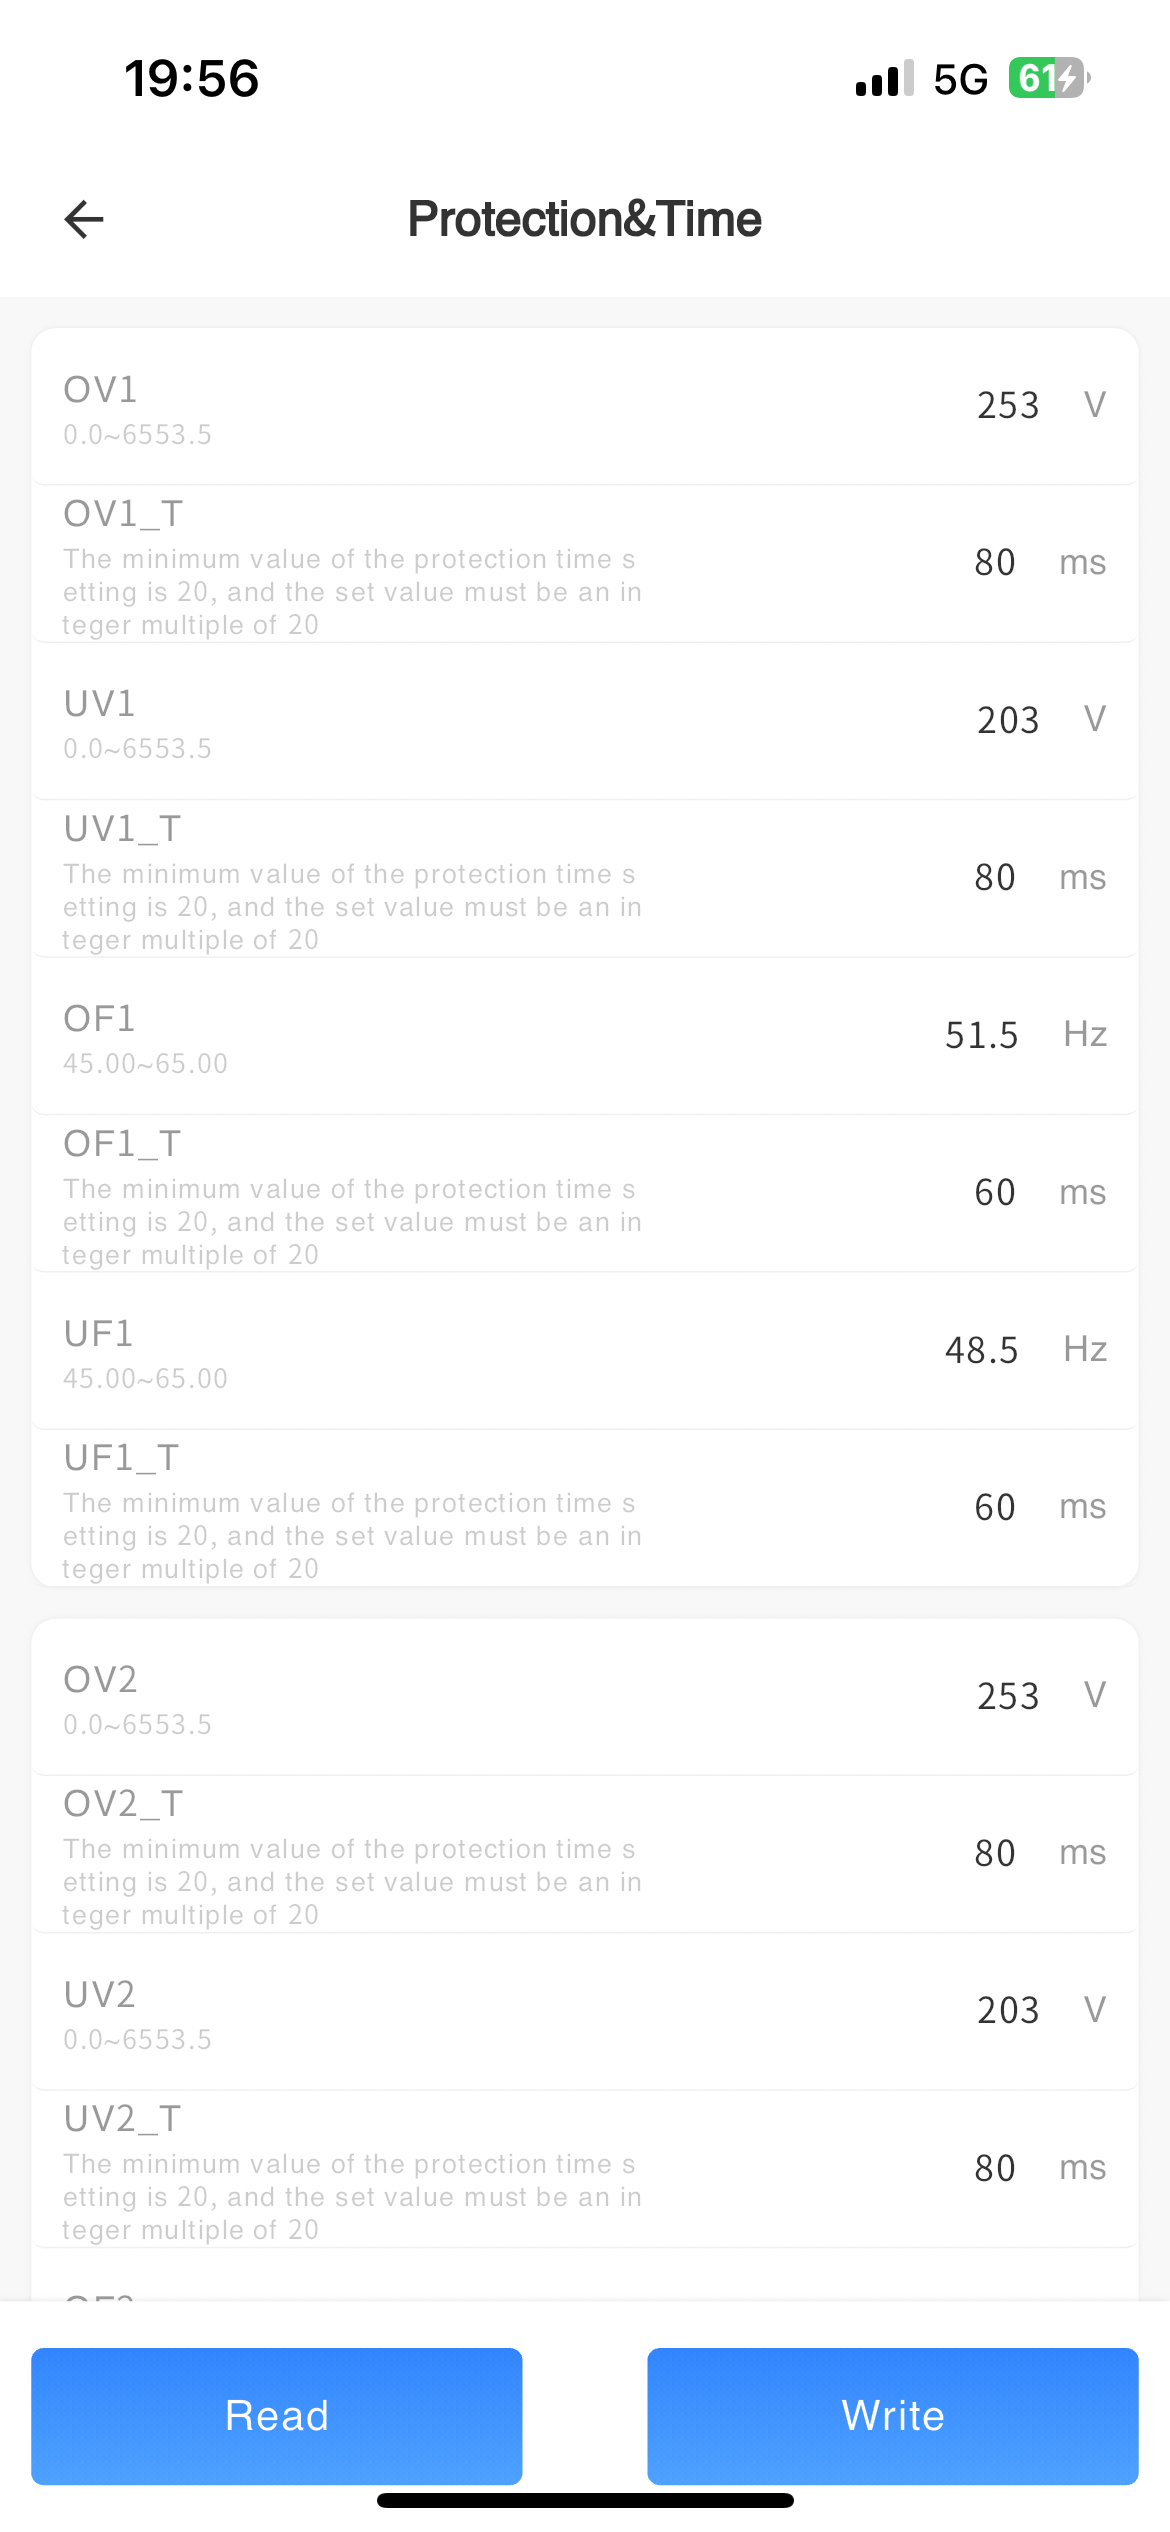Image resolution: width=1170 pixels, height=2532 pixels.
Task: Tap the battery indicator in status bar
Action: (1048, 78)
